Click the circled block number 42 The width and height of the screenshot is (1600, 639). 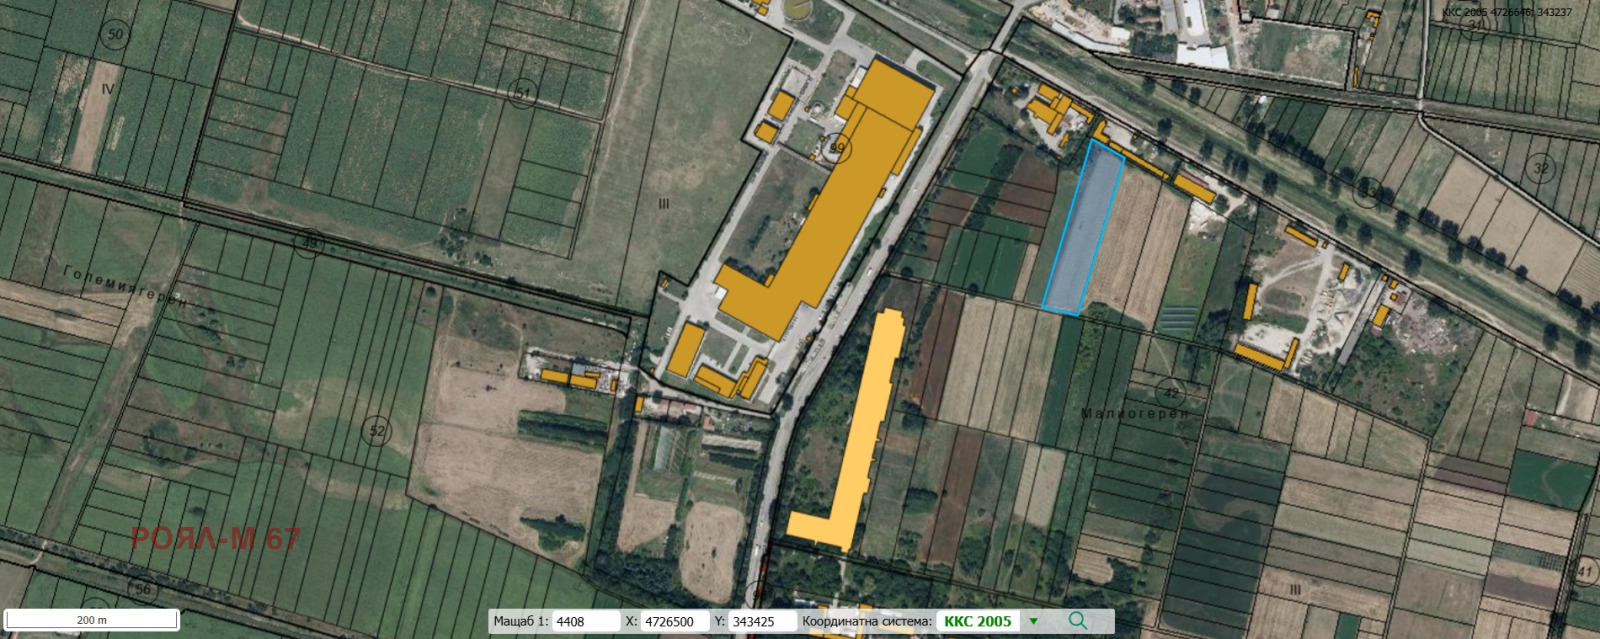[x=1171, y=393]
